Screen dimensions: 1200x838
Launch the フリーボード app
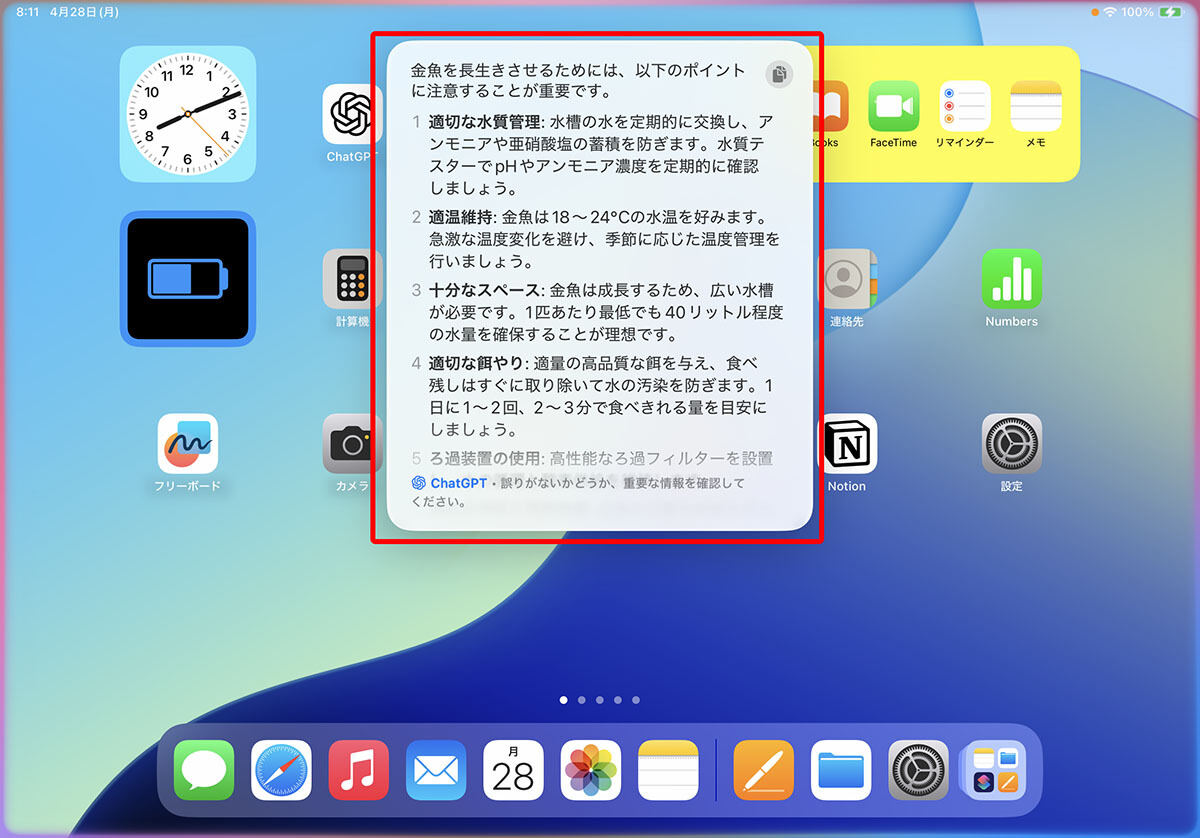tap(188, 444)
